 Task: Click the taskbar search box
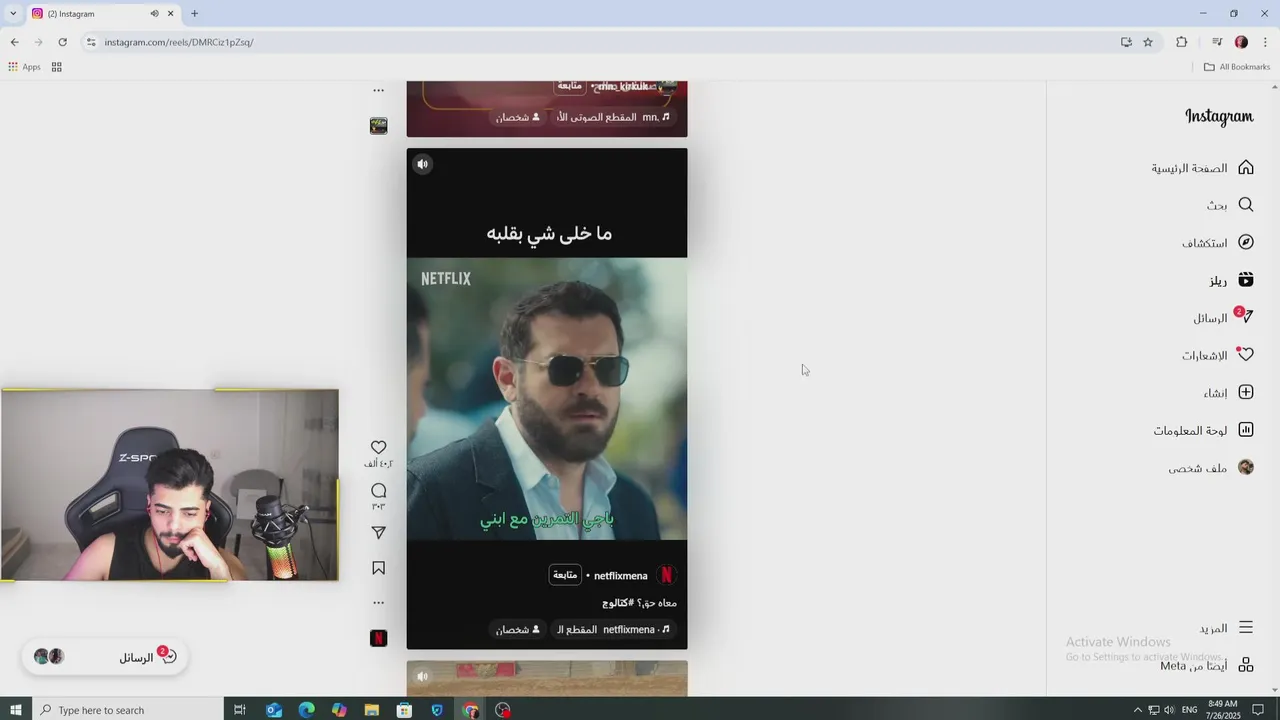click(128, 710)
